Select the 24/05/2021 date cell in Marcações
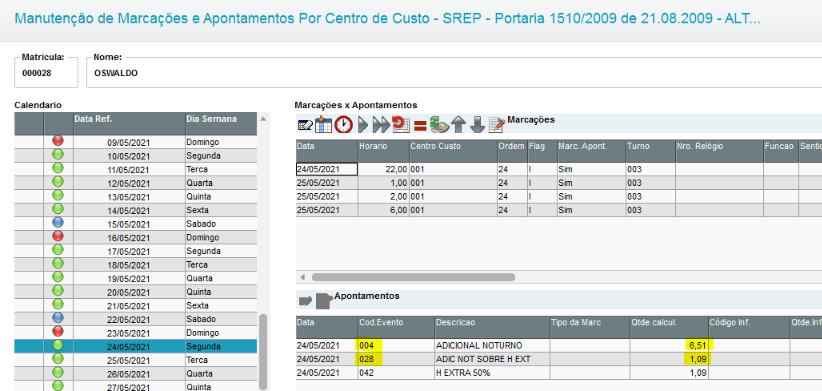The width and height of the screenshot is (822, 391). (327, 169)
